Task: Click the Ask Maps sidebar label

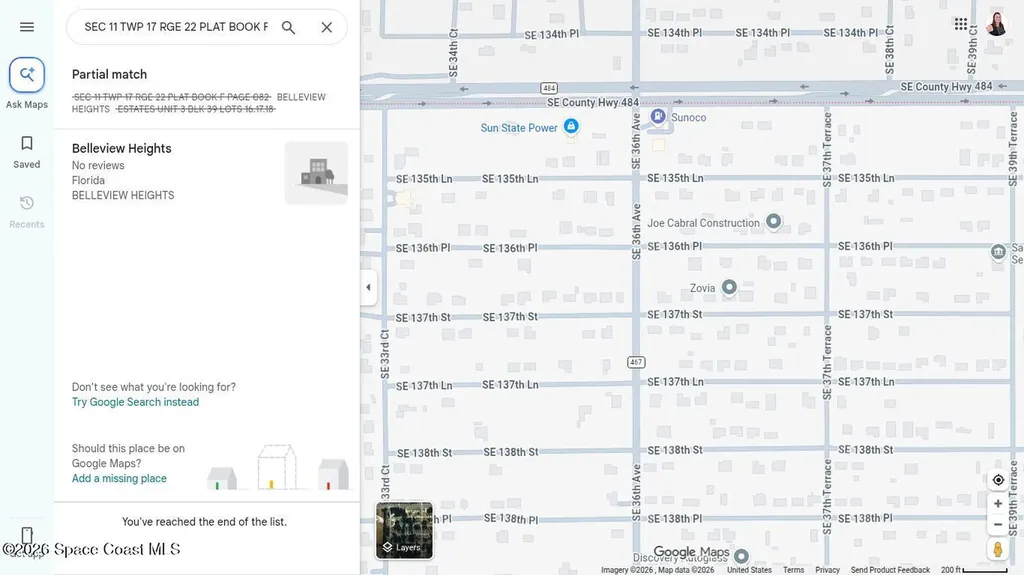Action: pyautogui.click(x=27, y=105)
